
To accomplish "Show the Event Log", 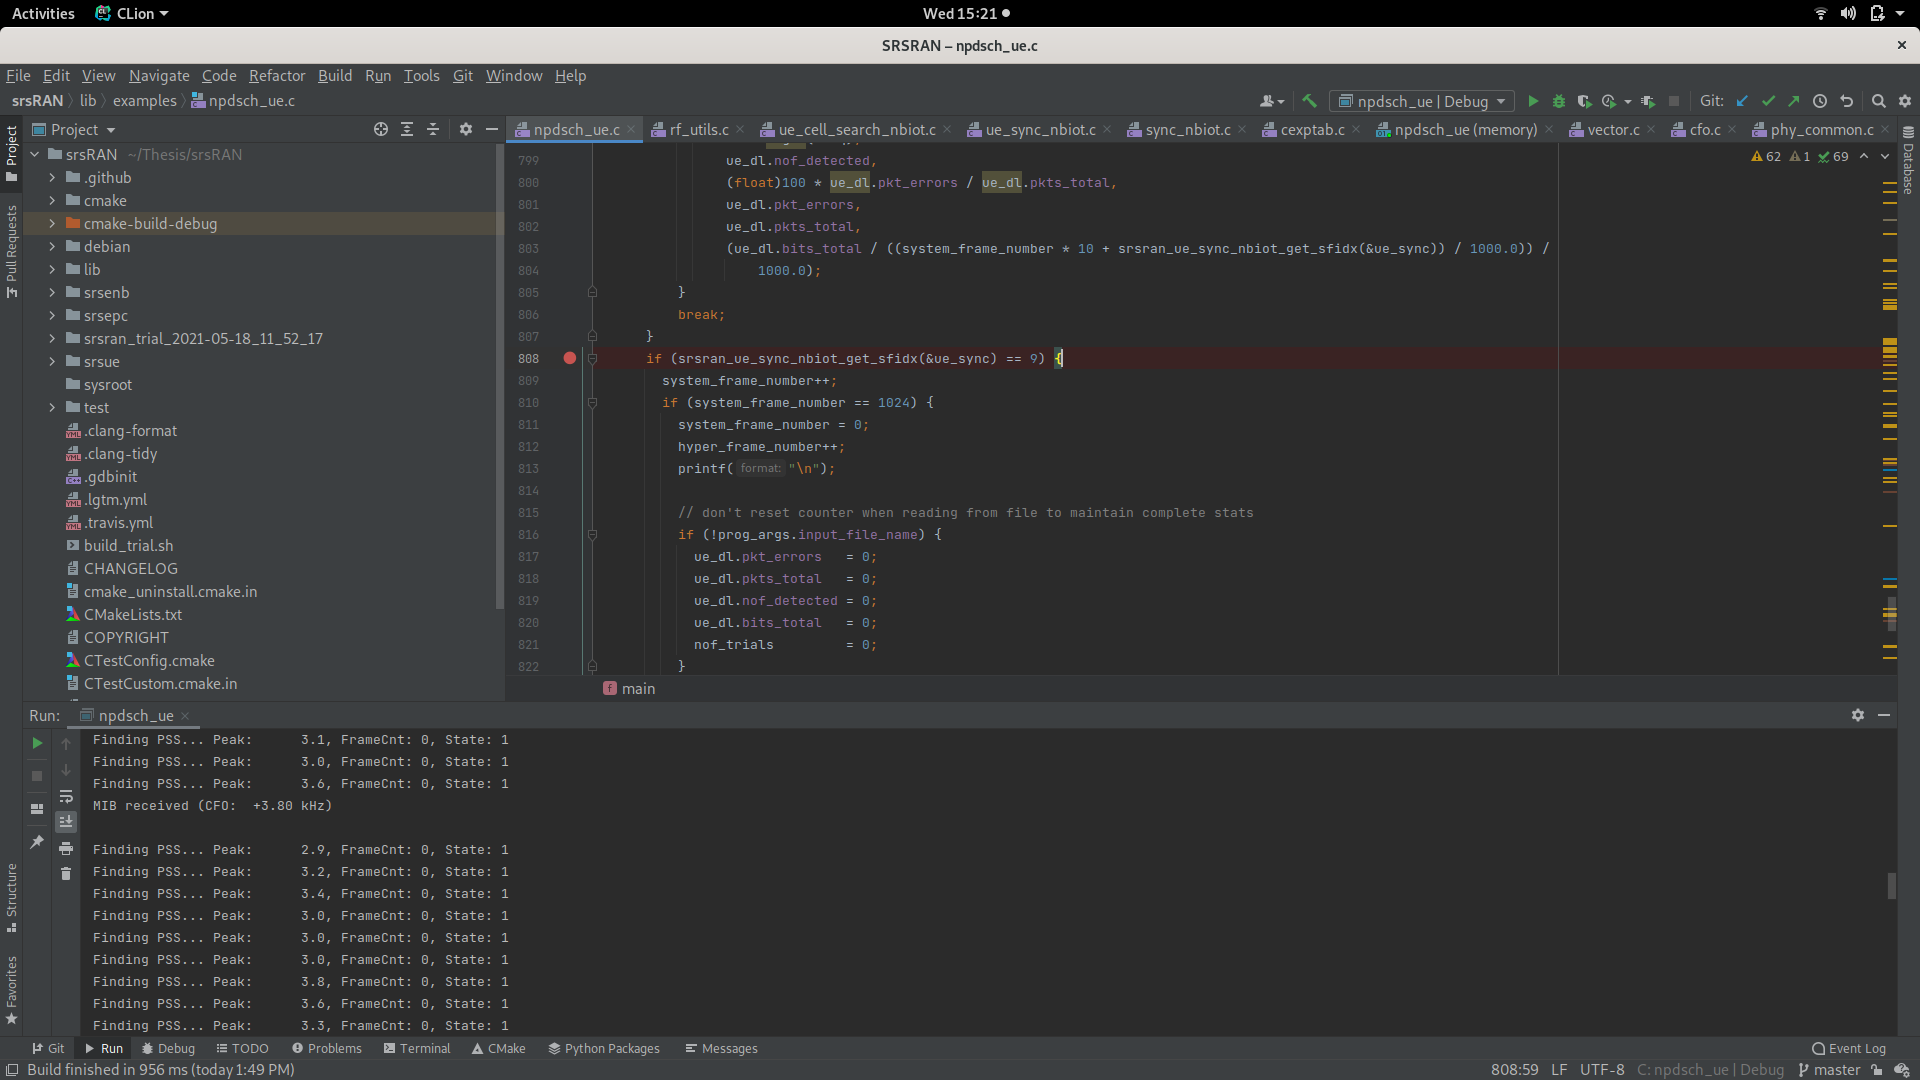I will (1848, 1048).
